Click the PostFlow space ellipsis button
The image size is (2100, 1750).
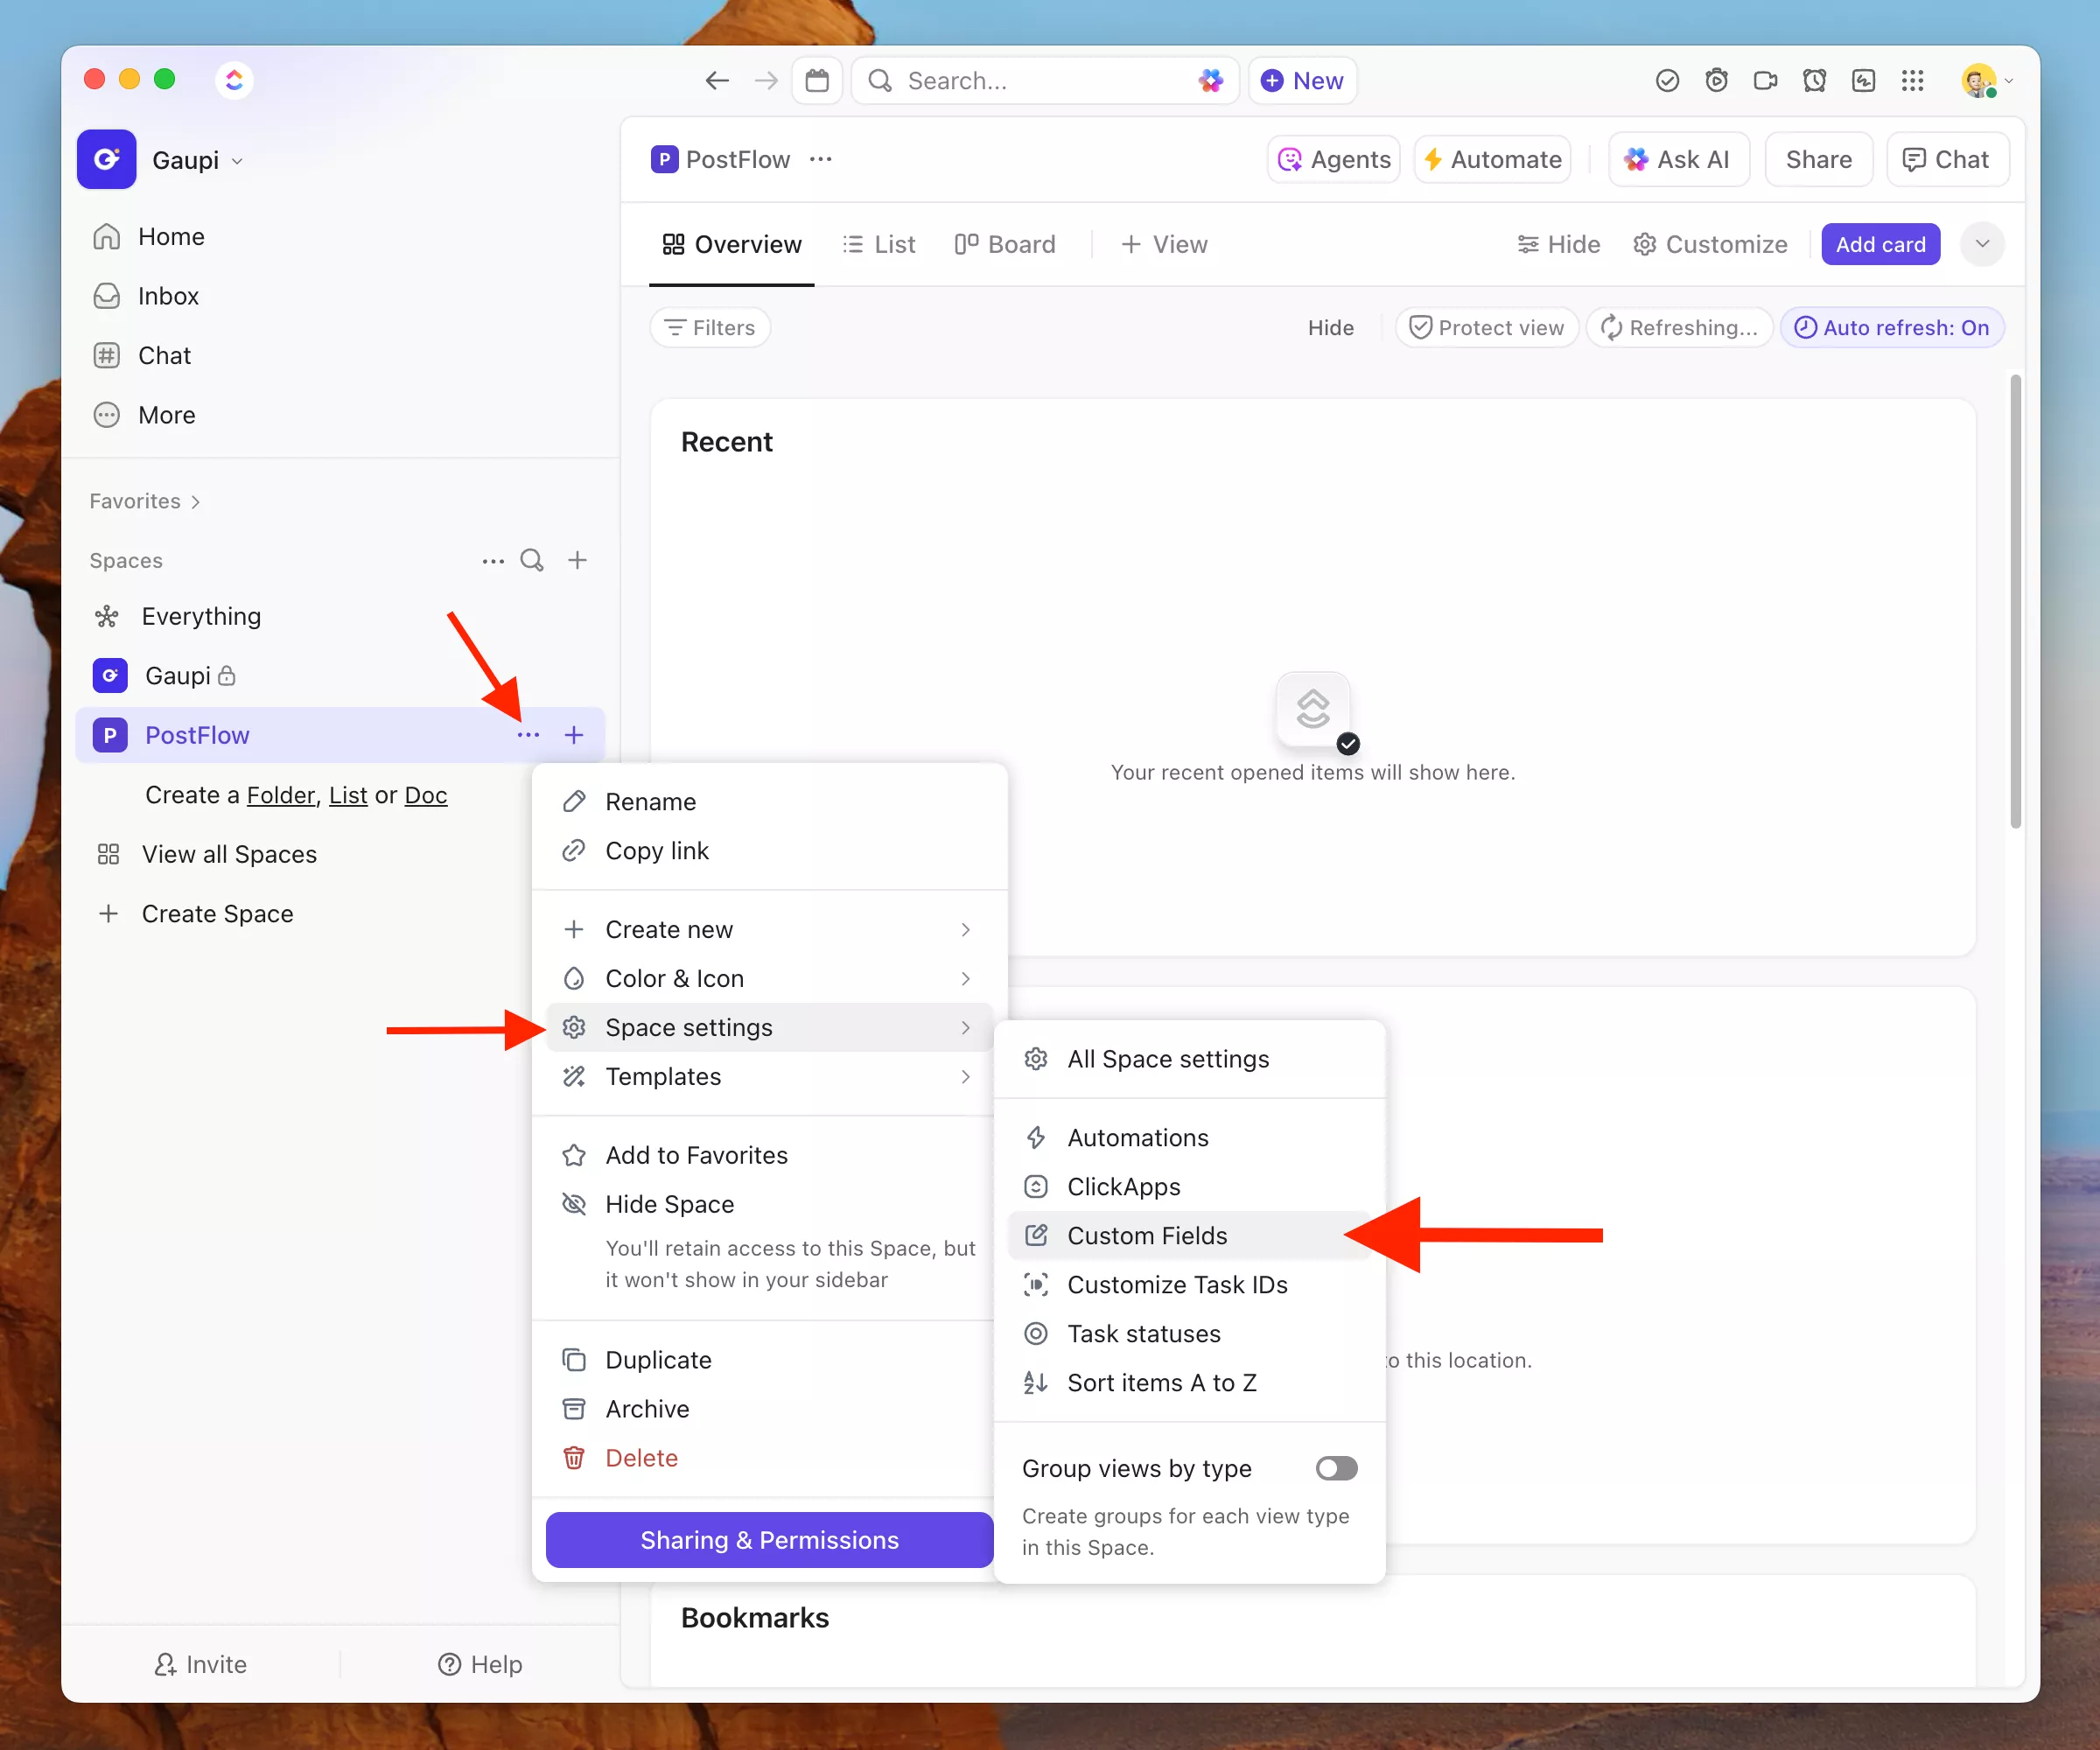[x=529, y=735]
